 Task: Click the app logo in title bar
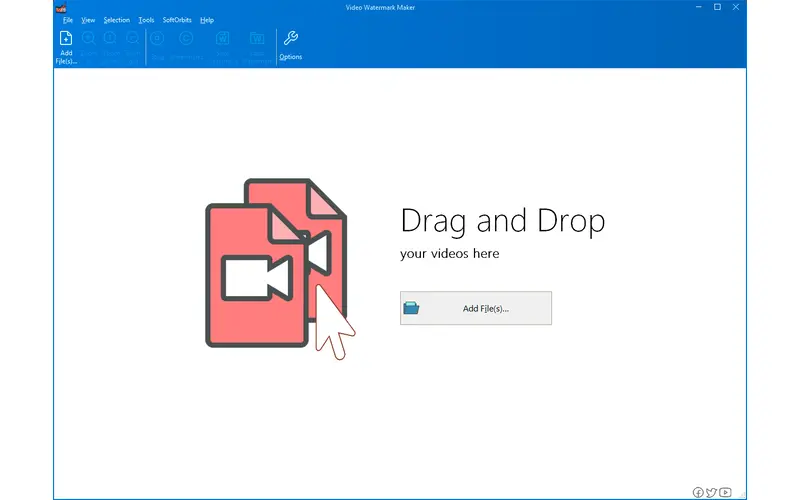61,8
